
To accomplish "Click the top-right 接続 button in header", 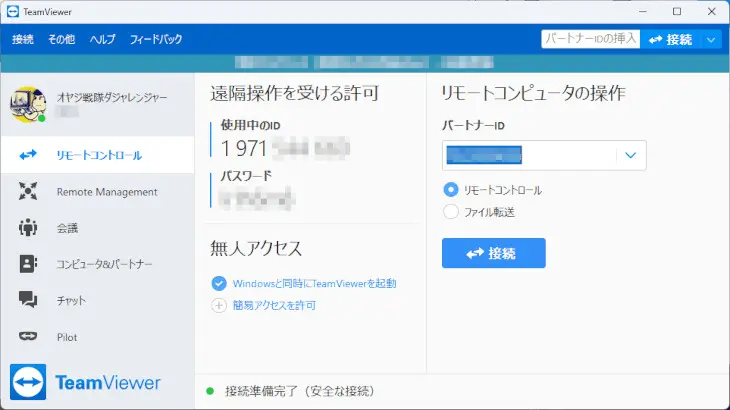I will pyautogui.click(x=671, y=40).
